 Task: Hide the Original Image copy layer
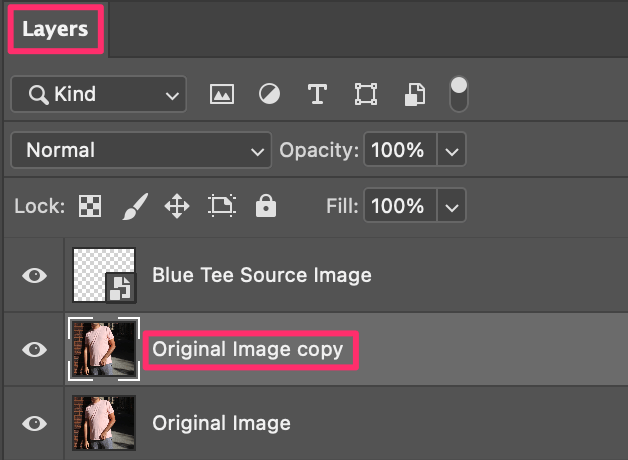(34, 350)
